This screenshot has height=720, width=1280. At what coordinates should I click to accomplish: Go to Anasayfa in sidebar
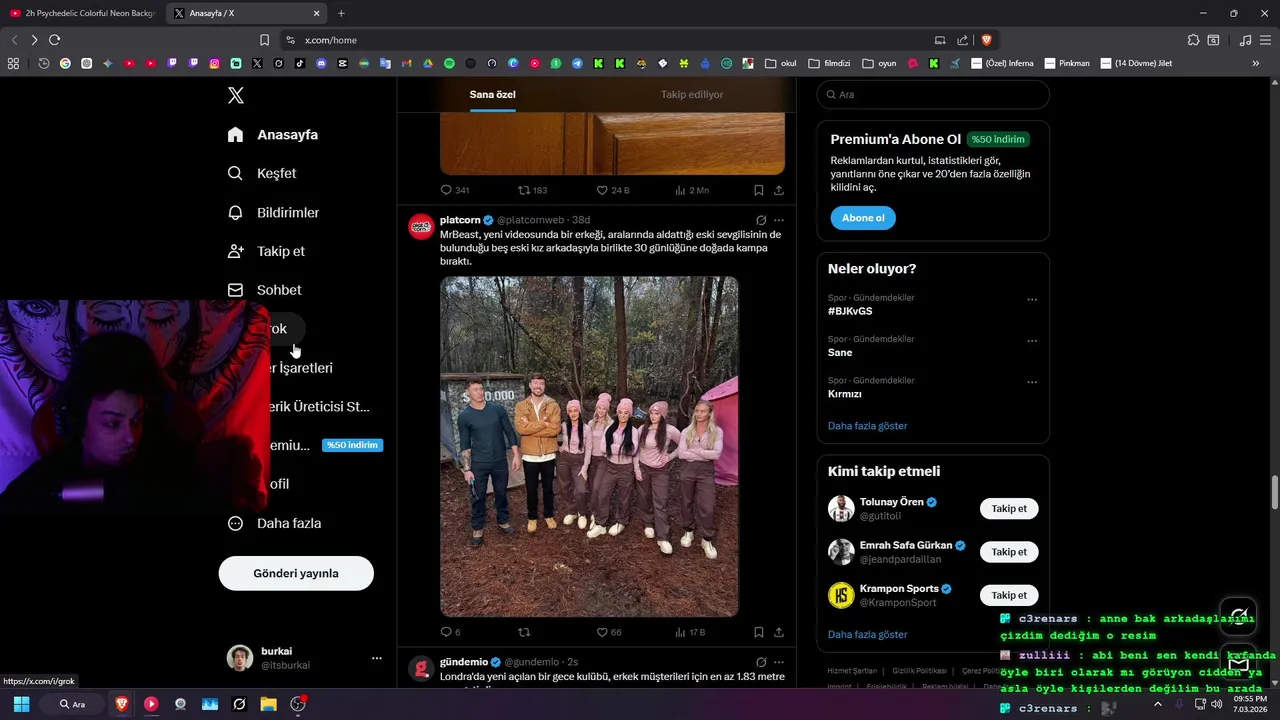[273, 134]
